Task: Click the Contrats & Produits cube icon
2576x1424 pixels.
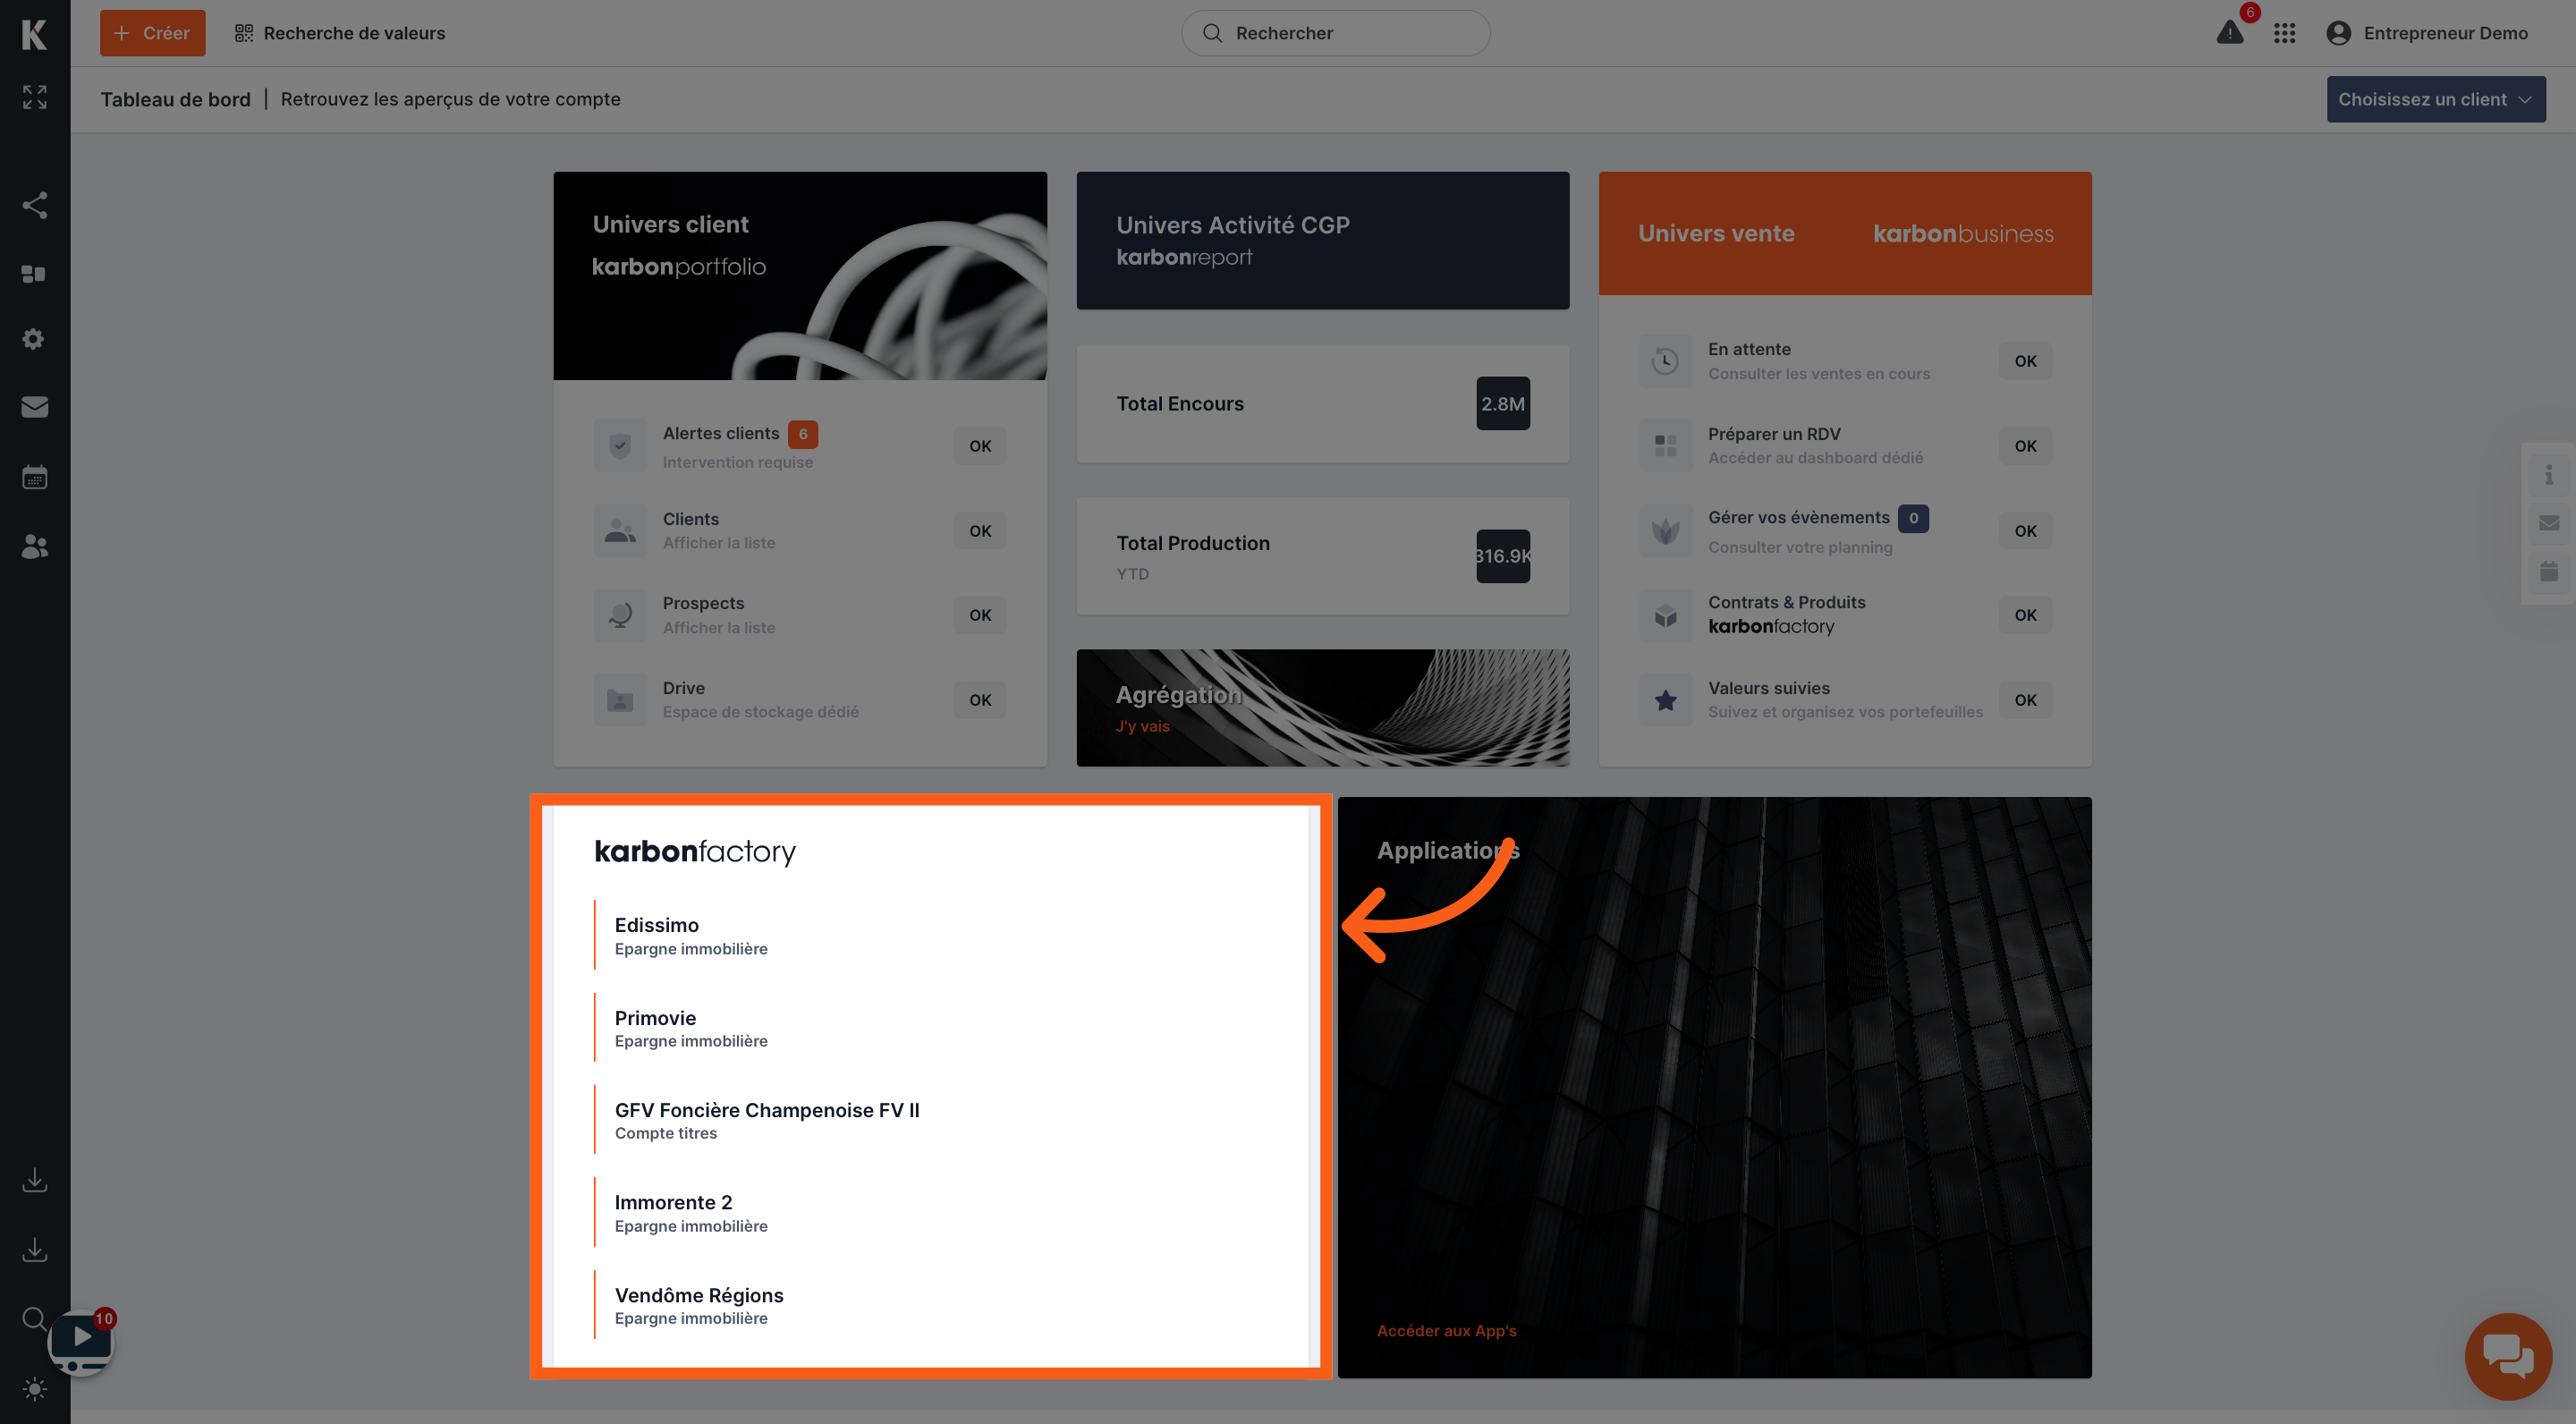Action: pos(1665,615)
